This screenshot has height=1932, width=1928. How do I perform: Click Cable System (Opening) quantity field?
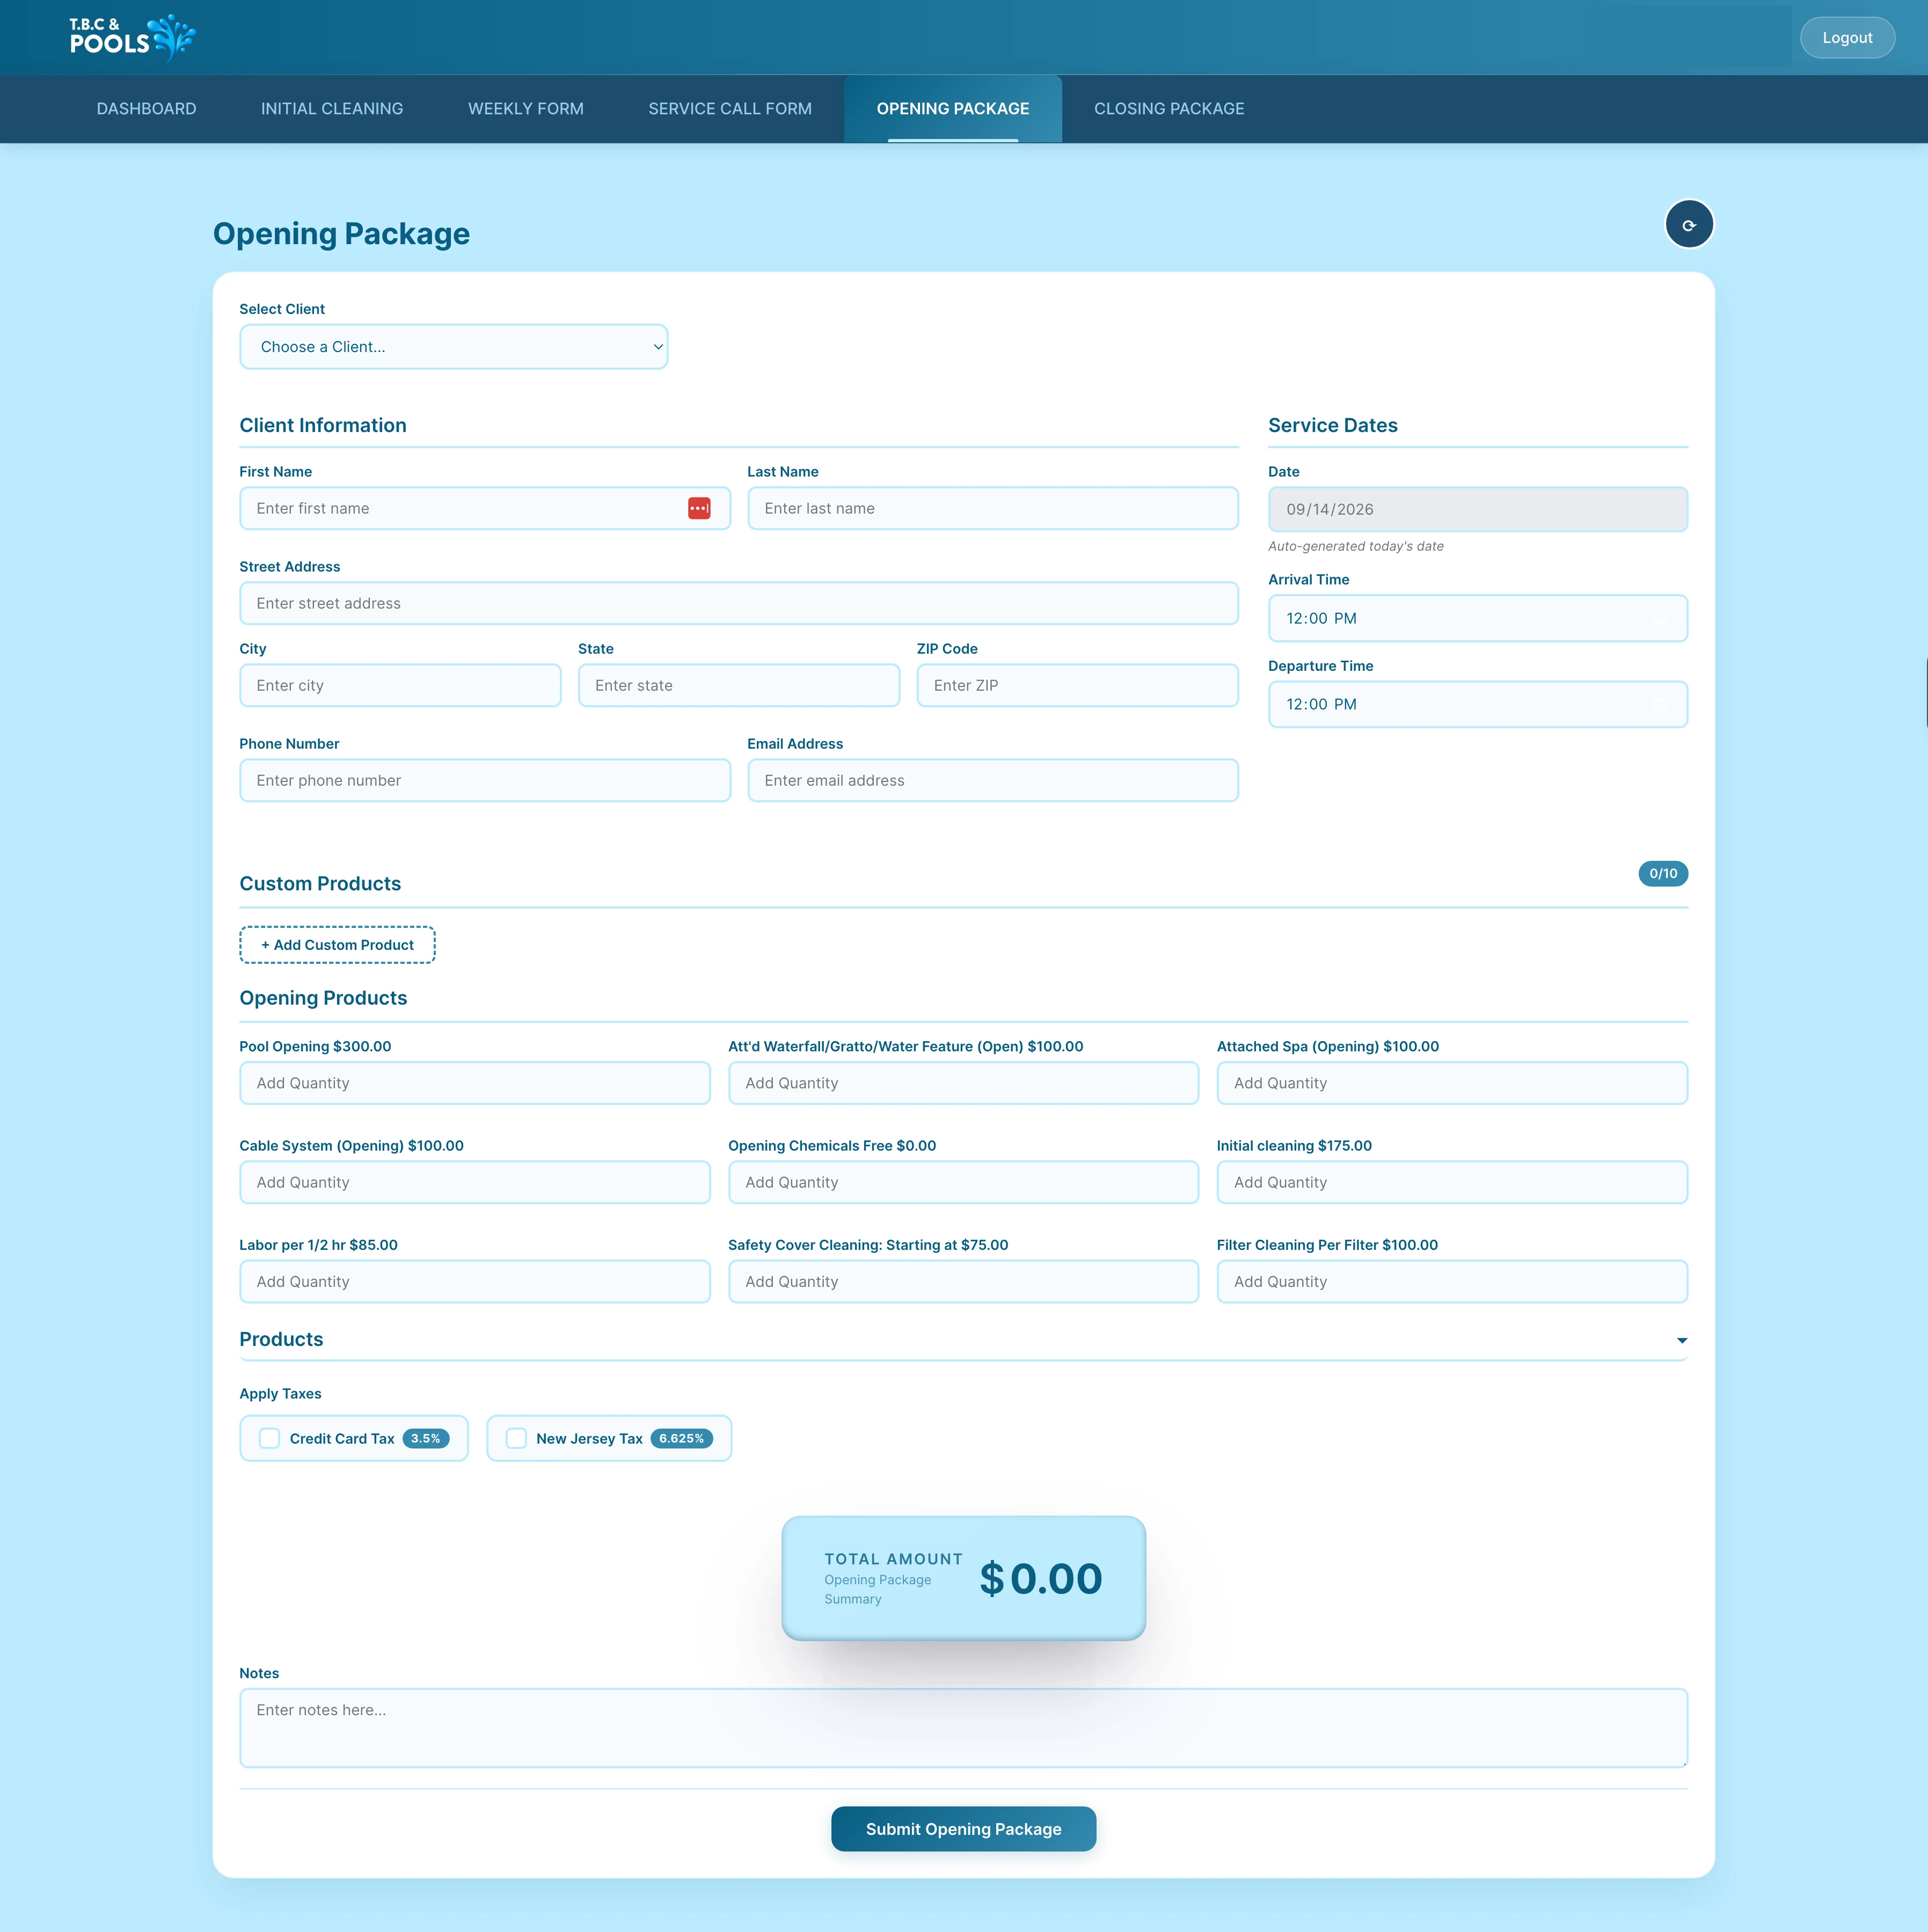pos(474,1182)
